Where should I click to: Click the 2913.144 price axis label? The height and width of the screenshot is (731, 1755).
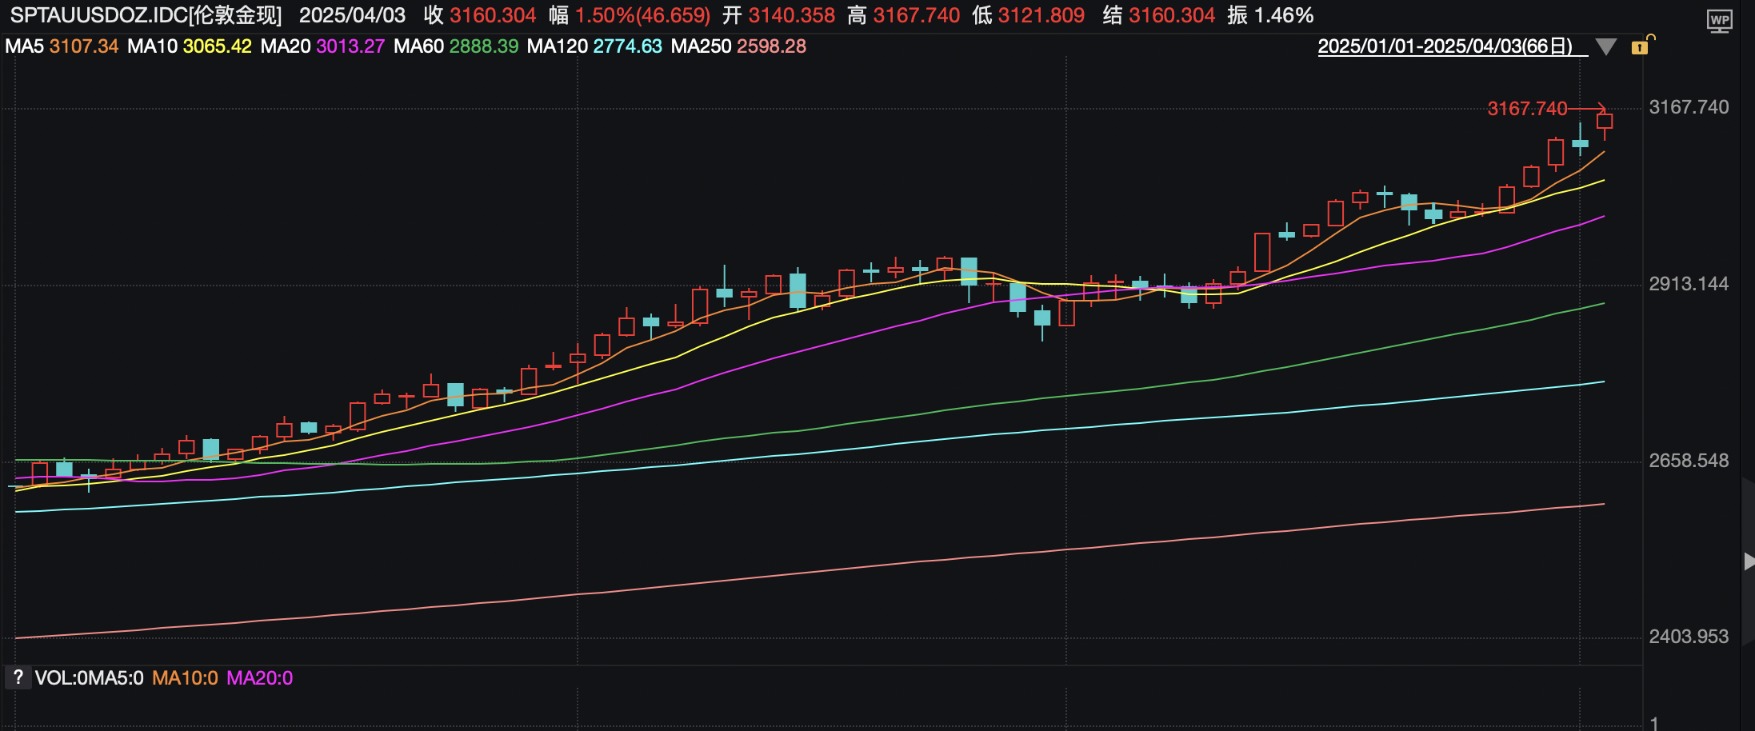tap(1688, 284)
